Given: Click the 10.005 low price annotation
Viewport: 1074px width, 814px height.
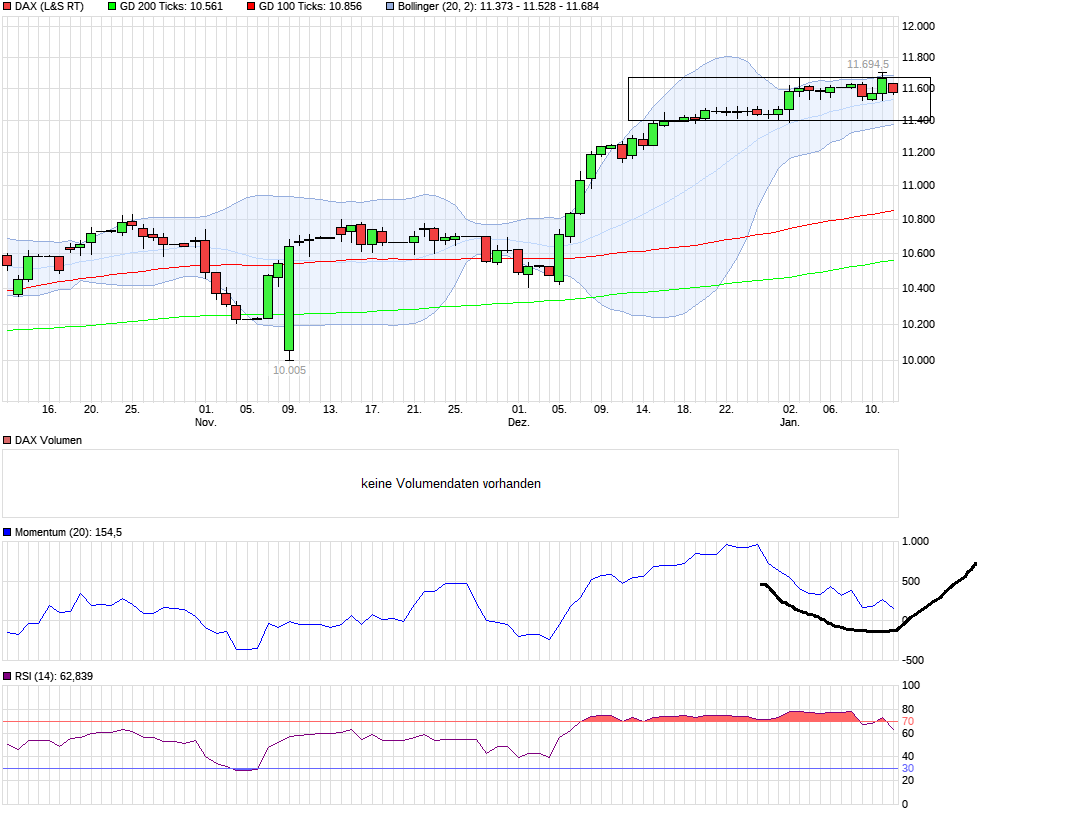Looking at the screenshot, I should (x=289, y=370).
